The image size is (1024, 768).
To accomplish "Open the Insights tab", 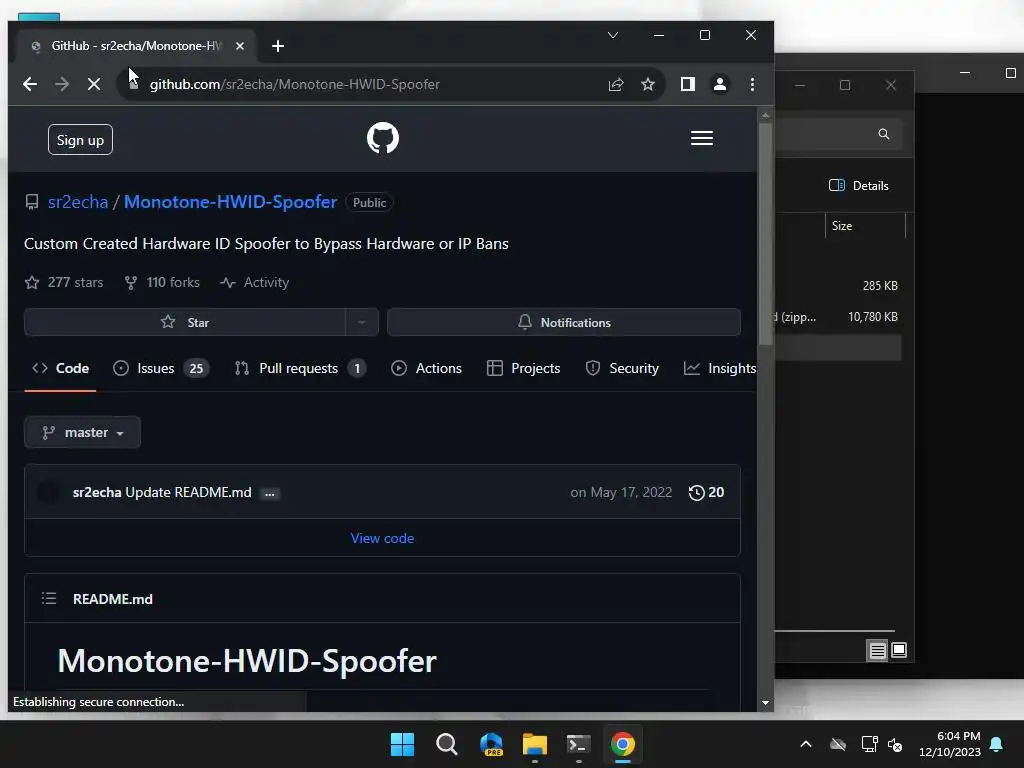I will pos(719,368).
